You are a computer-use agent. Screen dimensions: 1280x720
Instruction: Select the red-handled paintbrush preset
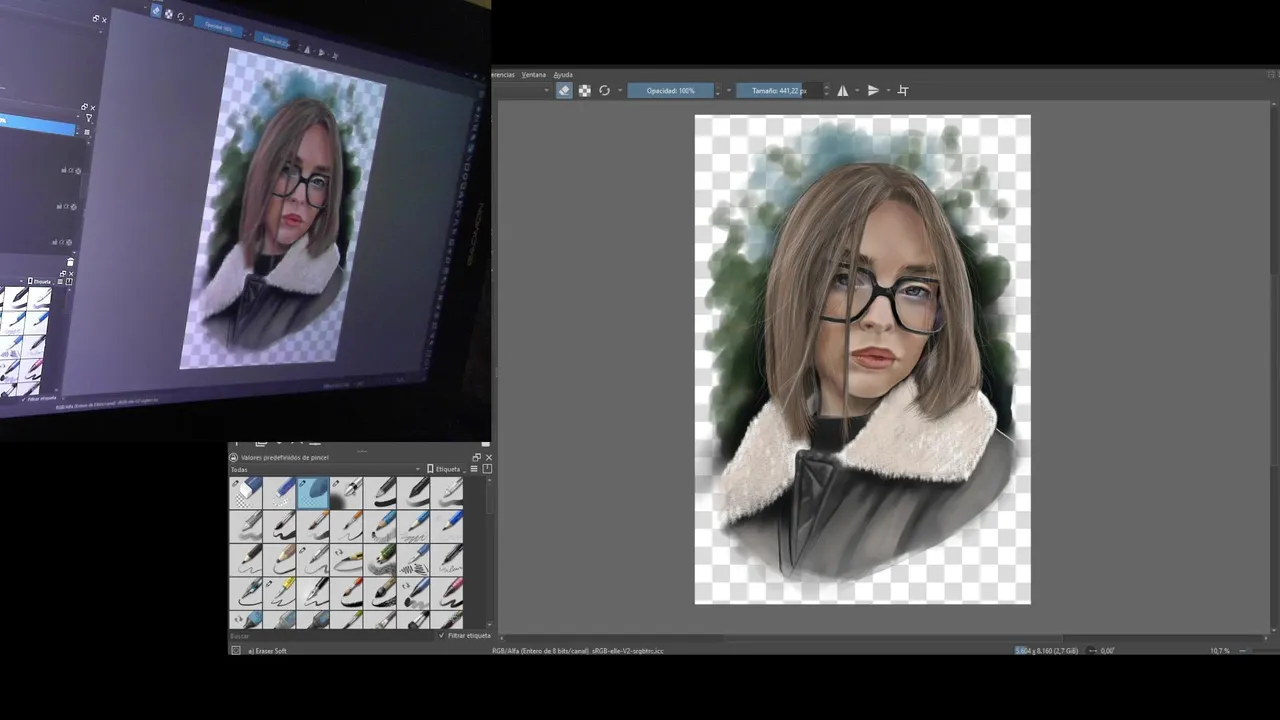point(347,592)
